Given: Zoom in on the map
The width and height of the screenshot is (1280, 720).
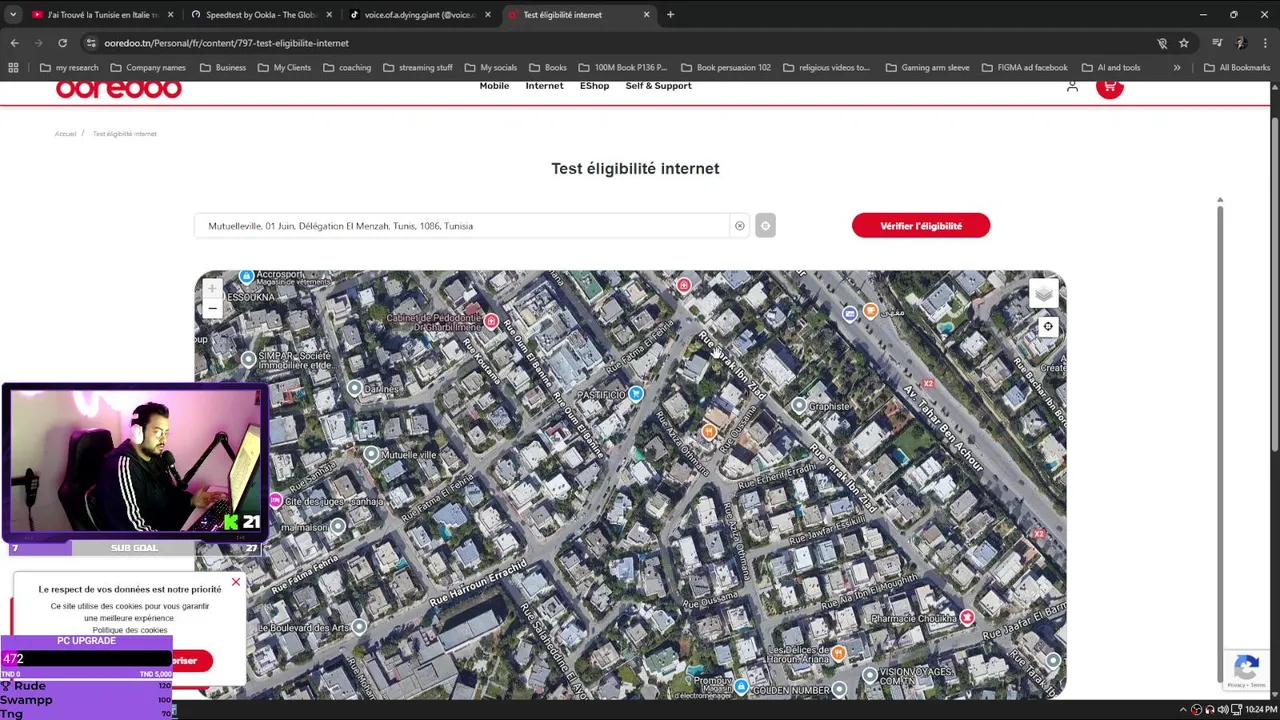Looking at the screenshot, I should pos(212,289).
